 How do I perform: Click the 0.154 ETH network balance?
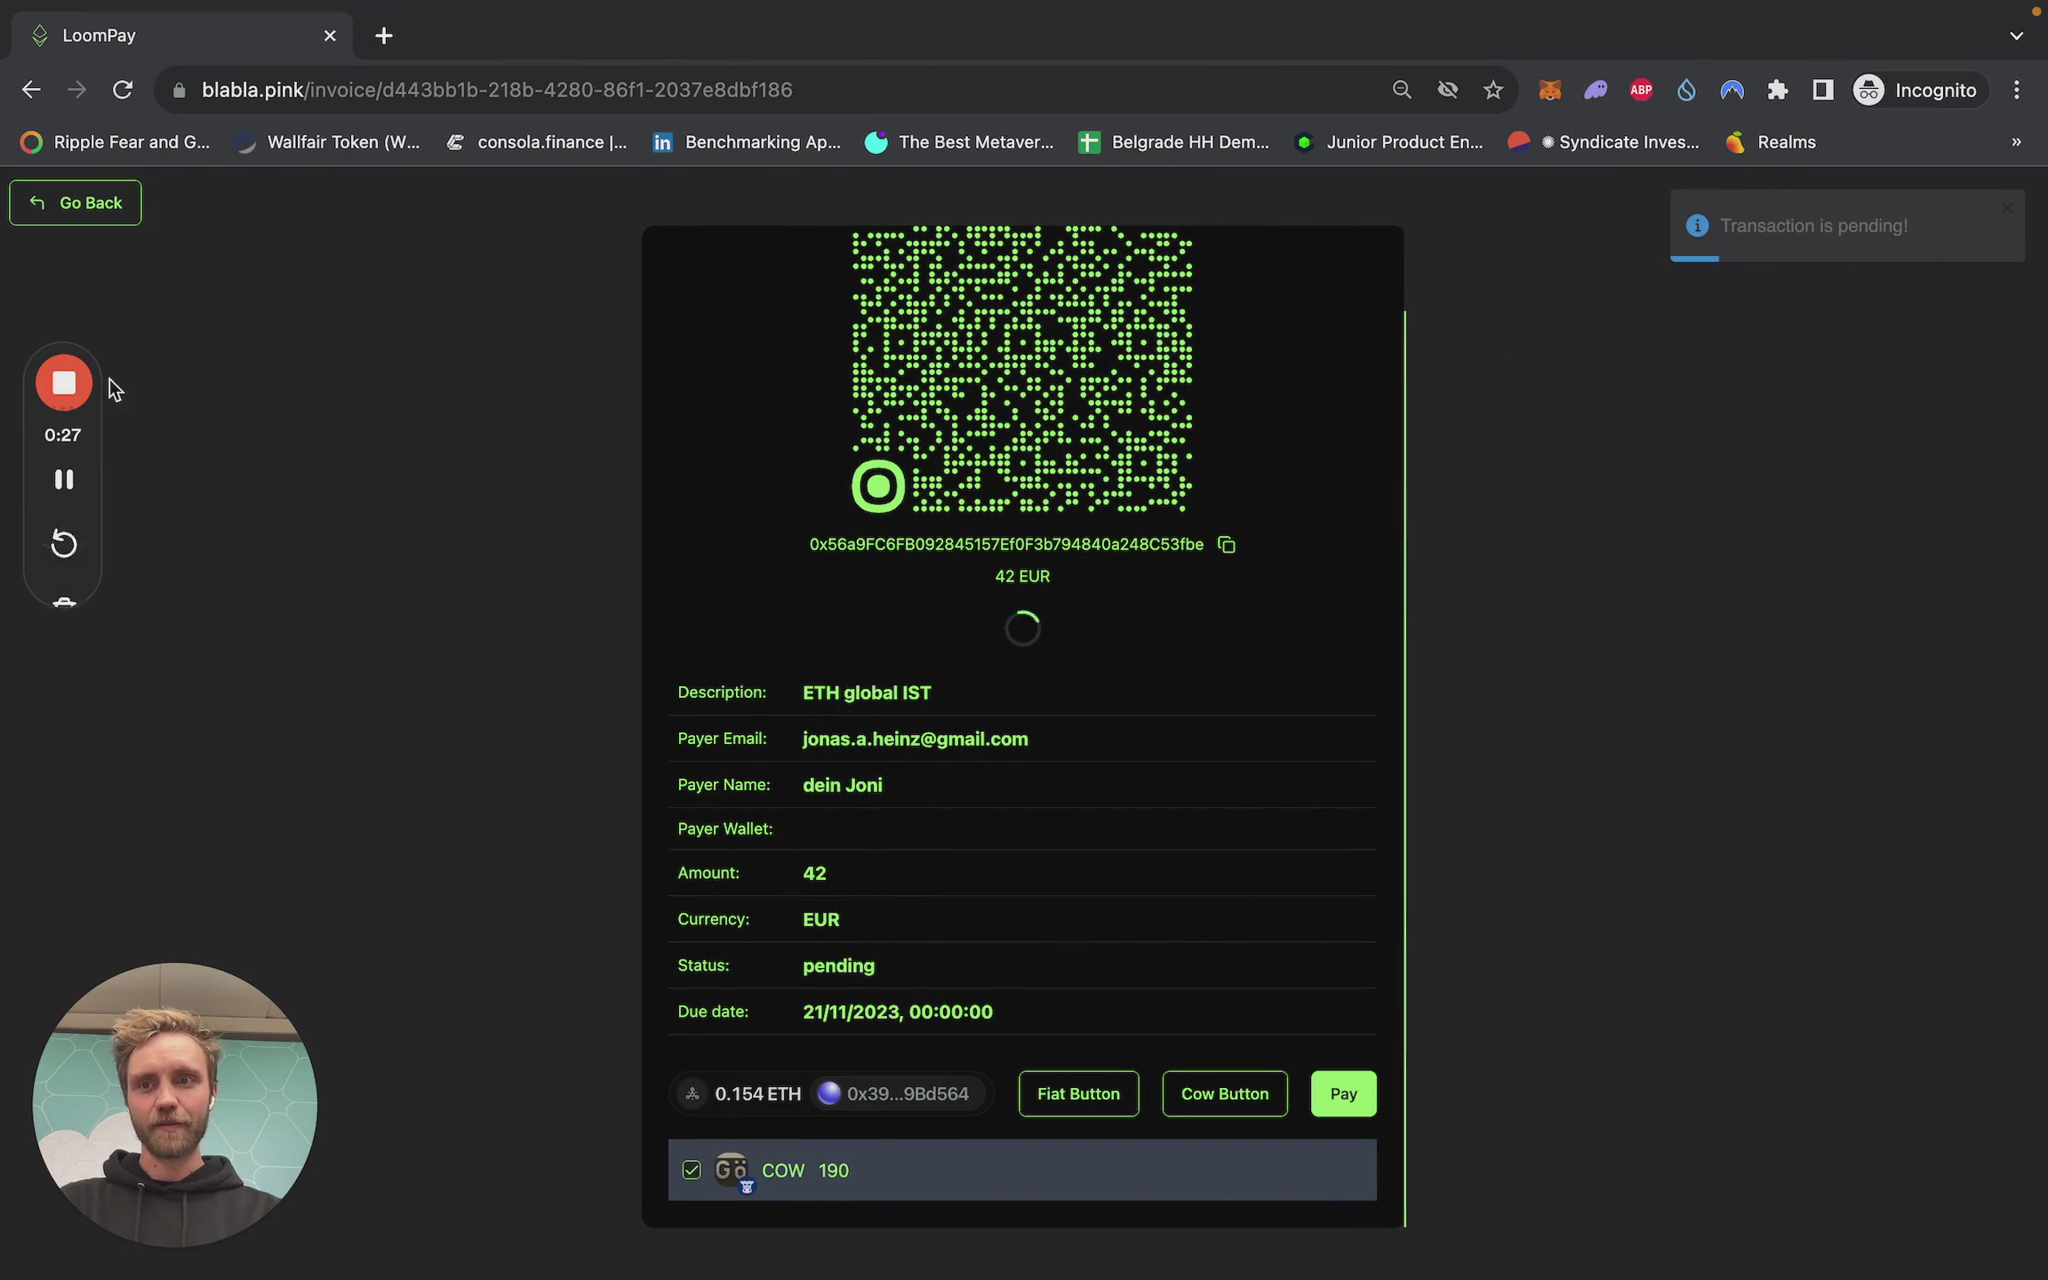point(742,1094)
